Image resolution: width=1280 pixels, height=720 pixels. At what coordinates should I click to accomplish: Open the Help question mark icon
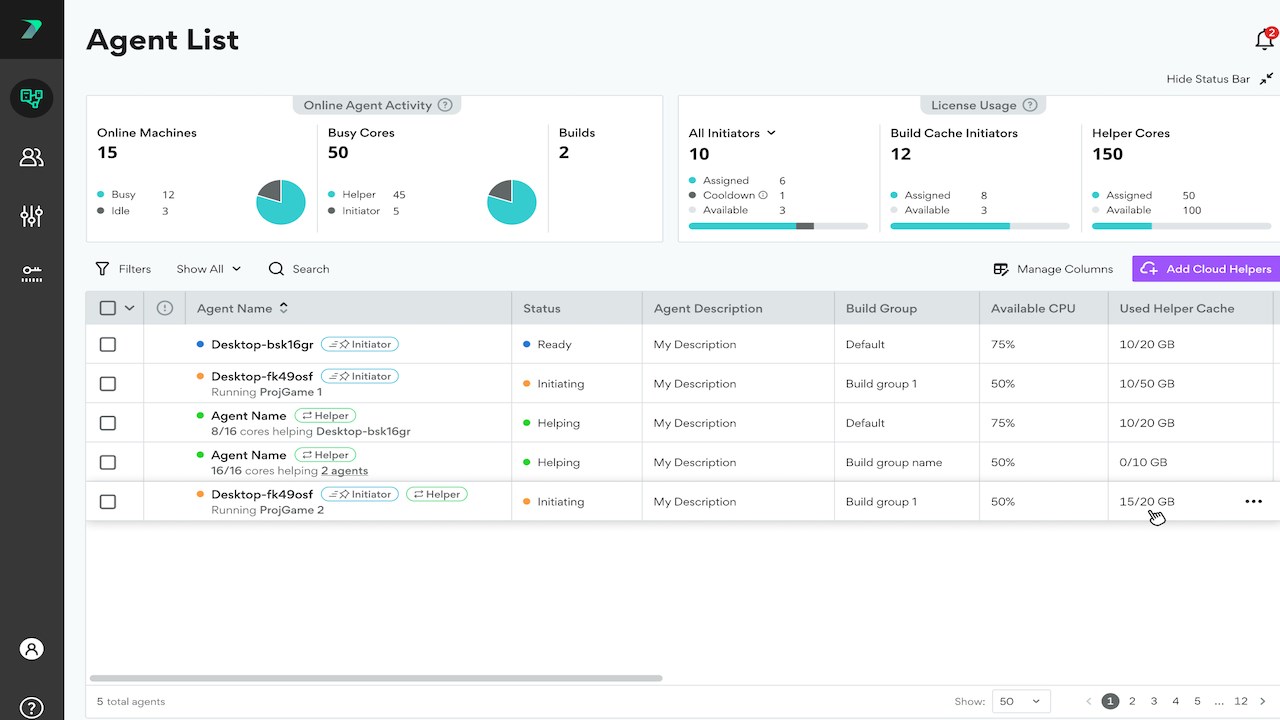[32, 708]
